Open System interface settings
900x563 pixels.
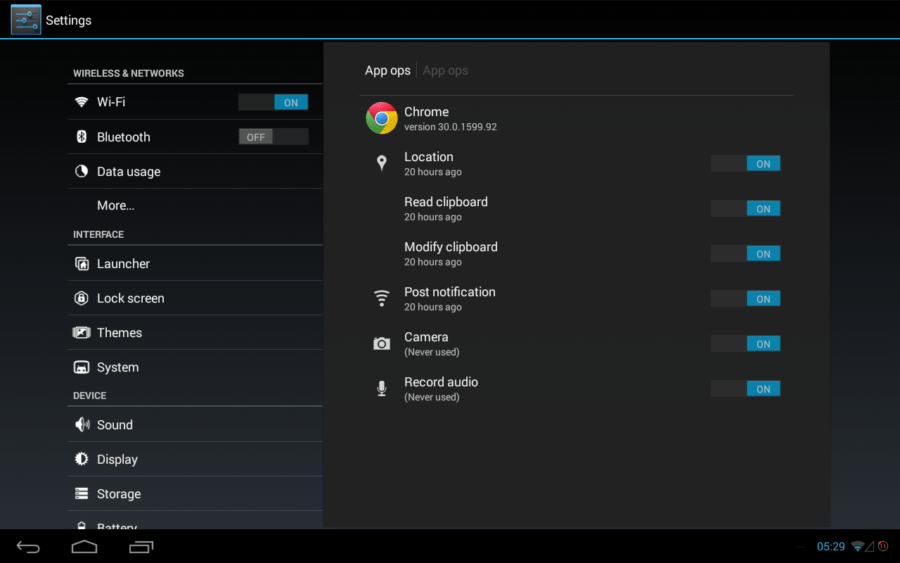click(x=195, y=367)
